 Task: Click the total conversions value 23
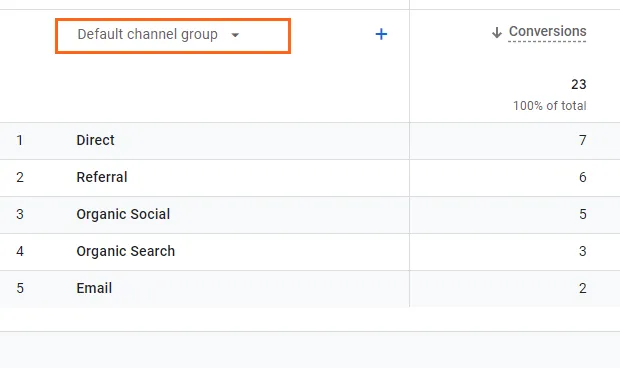point(578,84)
